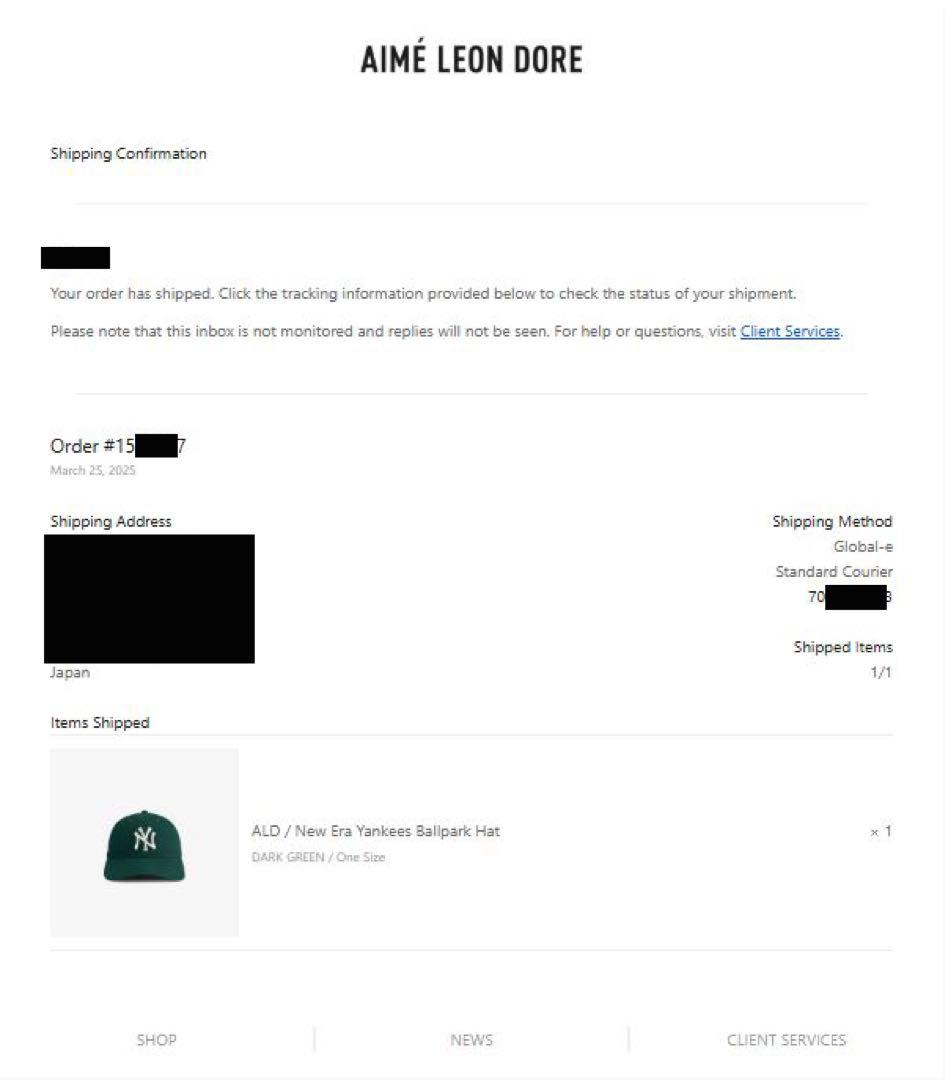
Task: Open the Client Services link in the message
Action: pyautogui.click(x=790, y=331)
